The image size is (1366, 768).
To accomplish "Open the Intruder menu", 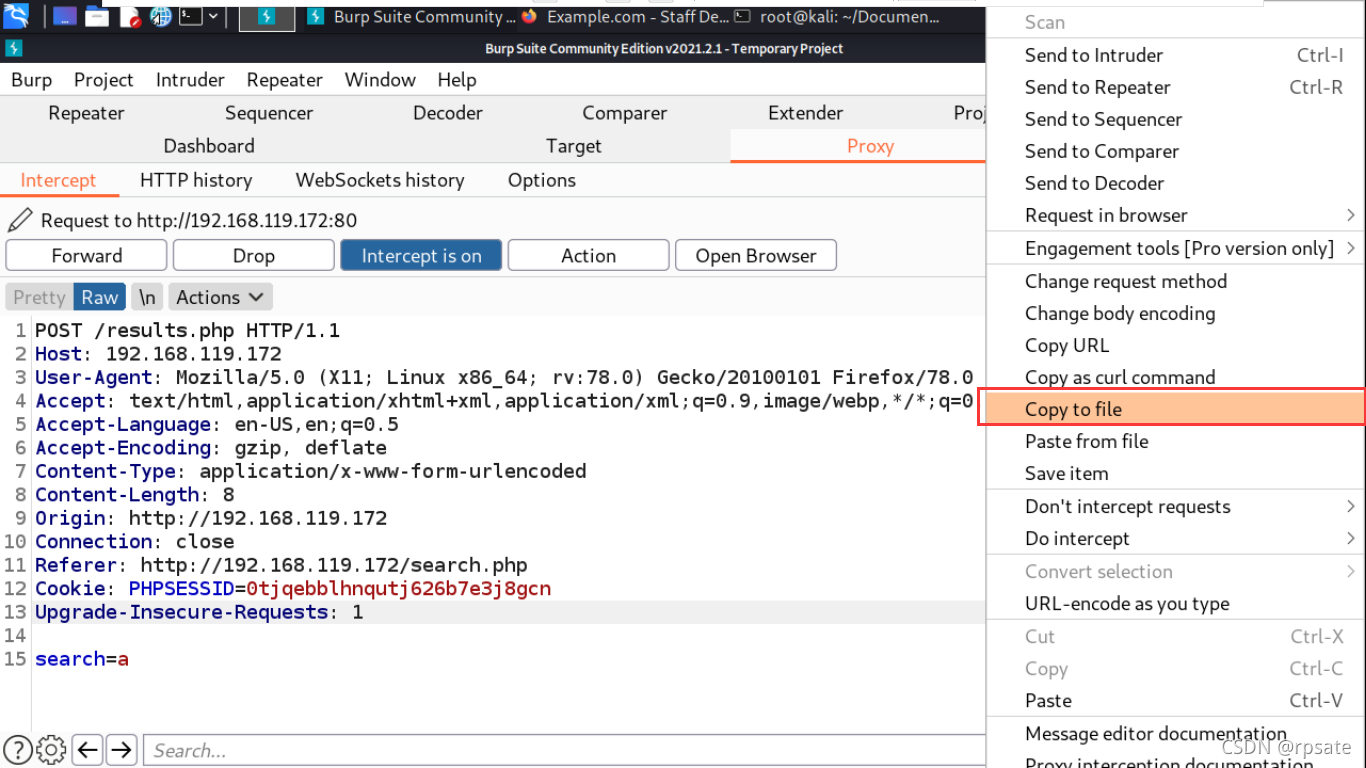I will (x=190, y=80).
